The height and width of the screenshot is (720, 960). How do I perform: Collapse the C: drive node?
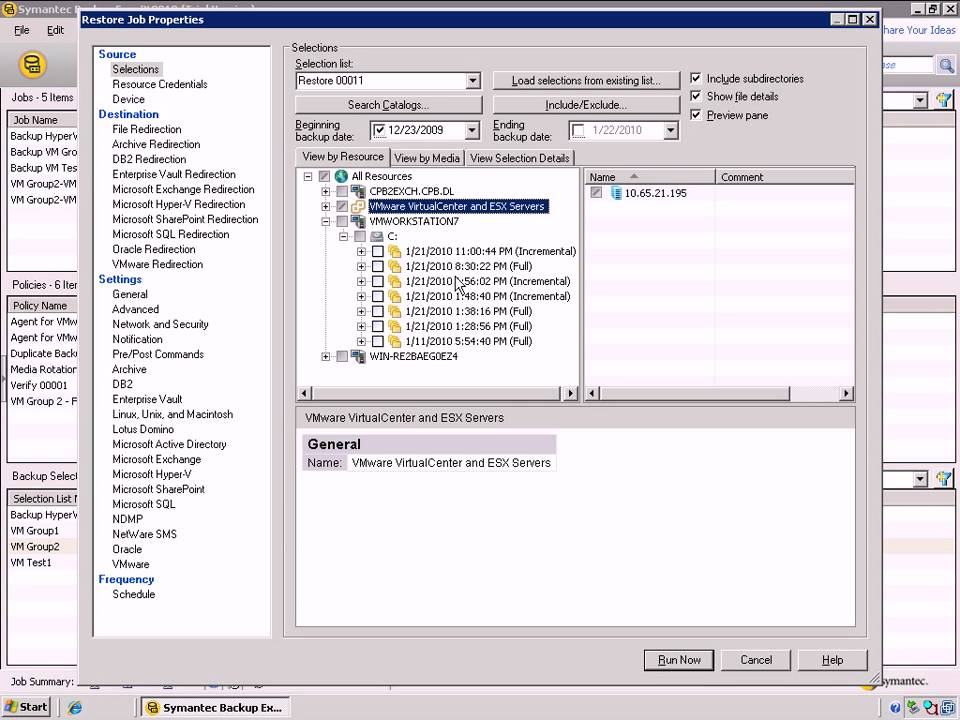(343, 236)
